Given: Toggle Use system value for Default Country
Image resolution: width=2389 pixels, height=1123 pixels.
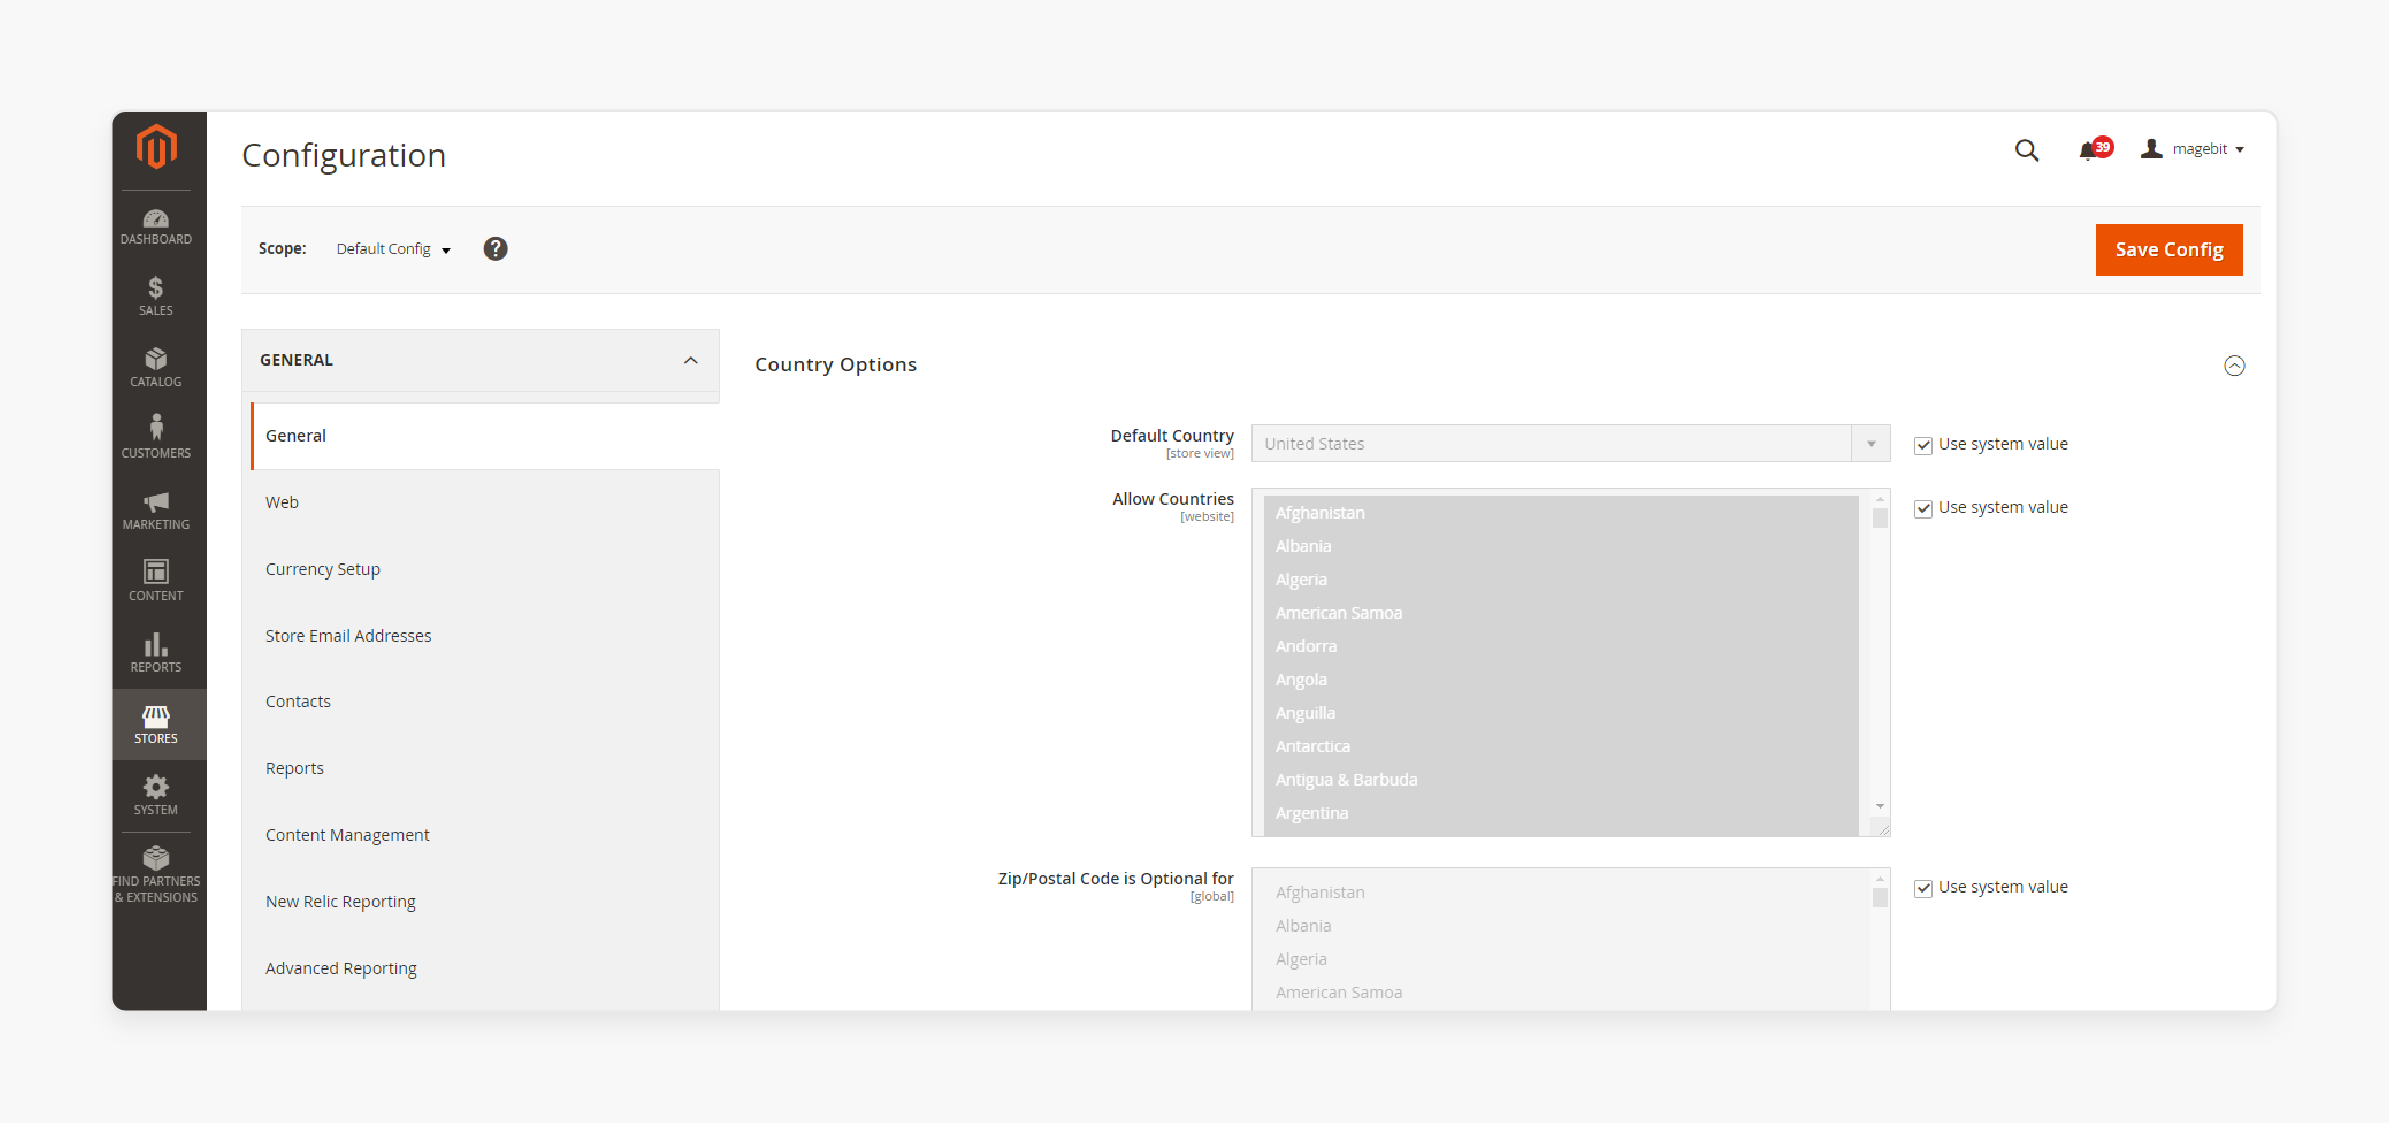Looking at the screenshot, I should pos(1921,443).
